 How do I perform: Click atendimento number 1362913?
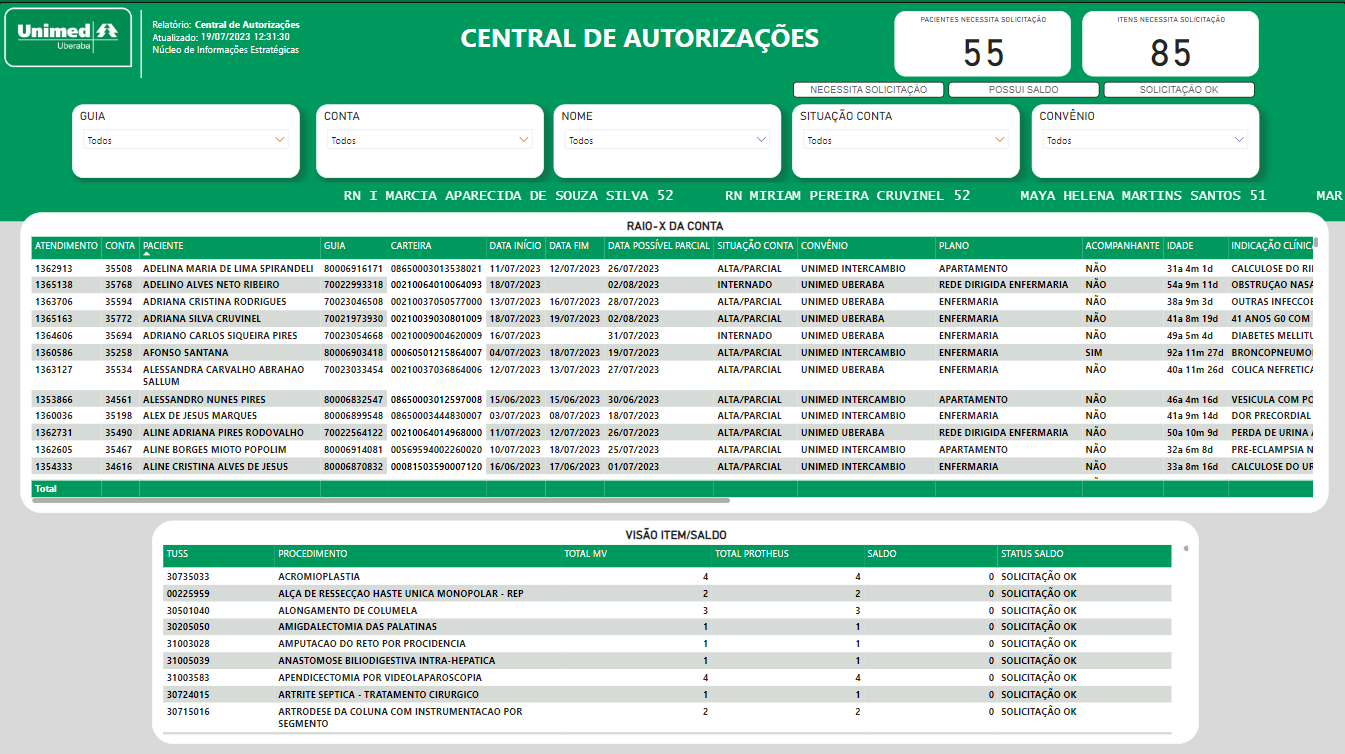(x=54, y=268)
